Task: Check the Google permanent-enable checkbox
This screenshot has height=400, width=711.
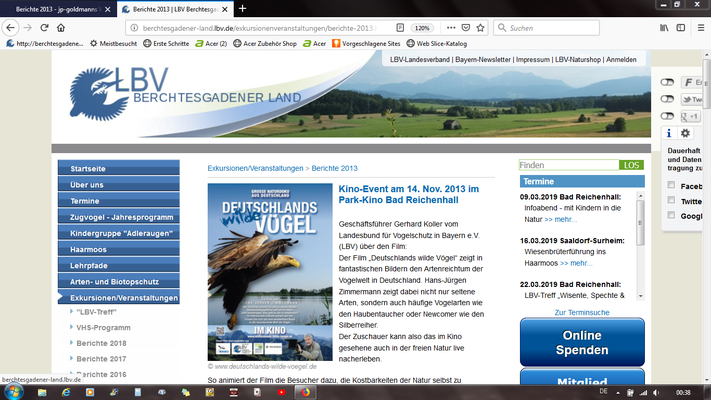Action: point(671,215)
